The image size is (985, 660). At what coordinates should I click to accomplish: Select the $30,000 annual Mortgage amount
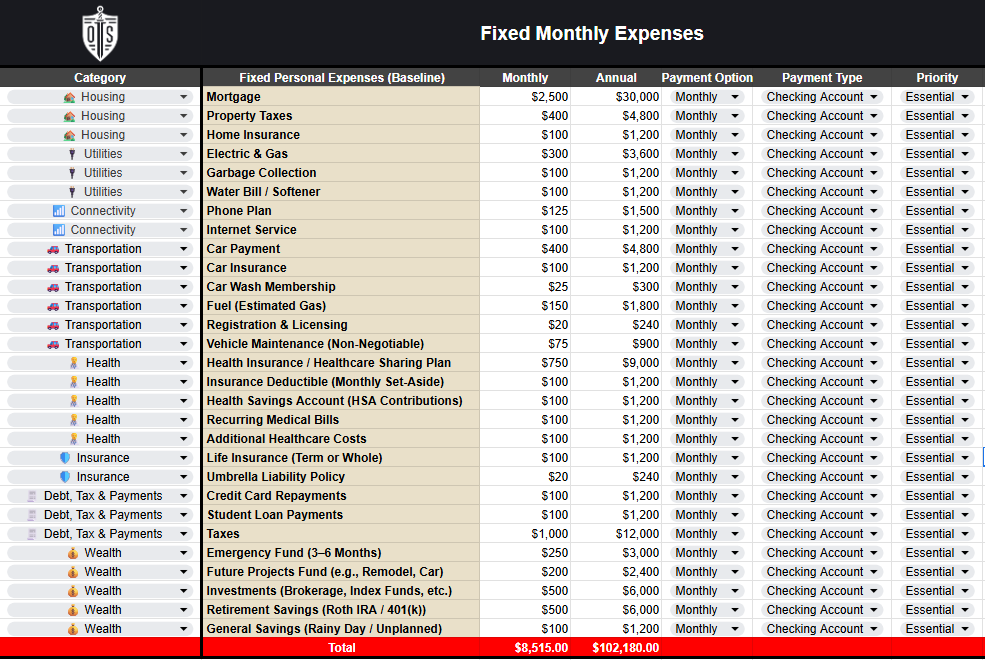(x=616, y=97)
